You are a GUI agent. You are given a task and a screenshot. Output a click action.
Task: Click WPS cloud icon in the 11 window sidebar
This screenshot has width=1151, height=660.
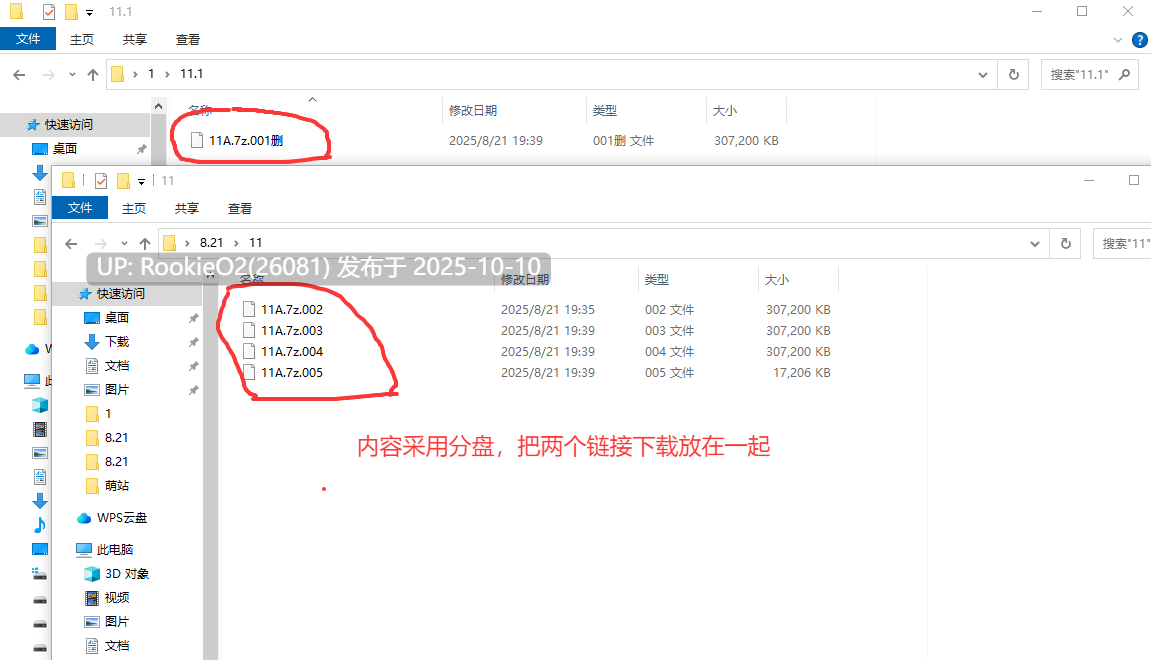[84, 518]
